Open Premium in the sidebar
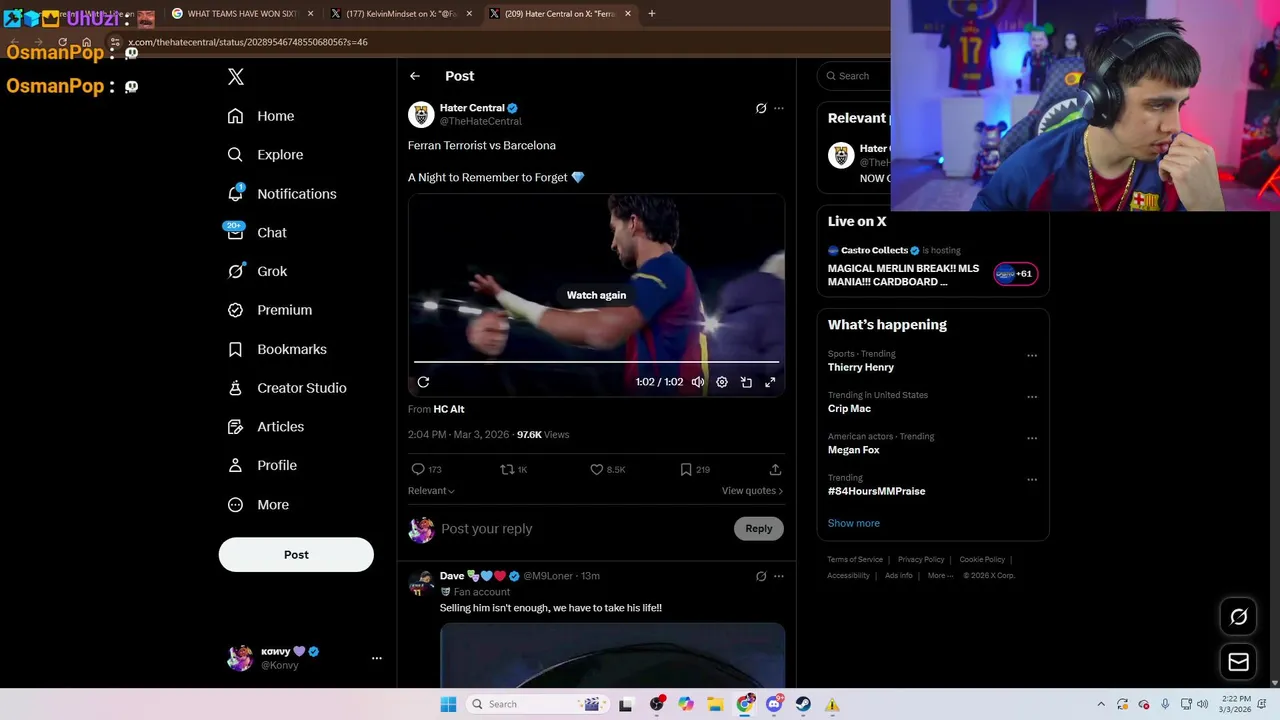This screenshot has height=720, width=1280. 270,310
